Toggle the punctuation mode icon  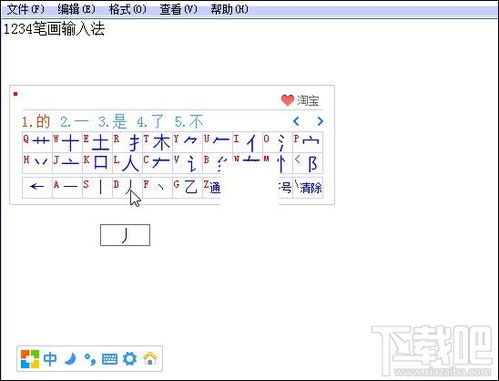click(x=90, y=359)
